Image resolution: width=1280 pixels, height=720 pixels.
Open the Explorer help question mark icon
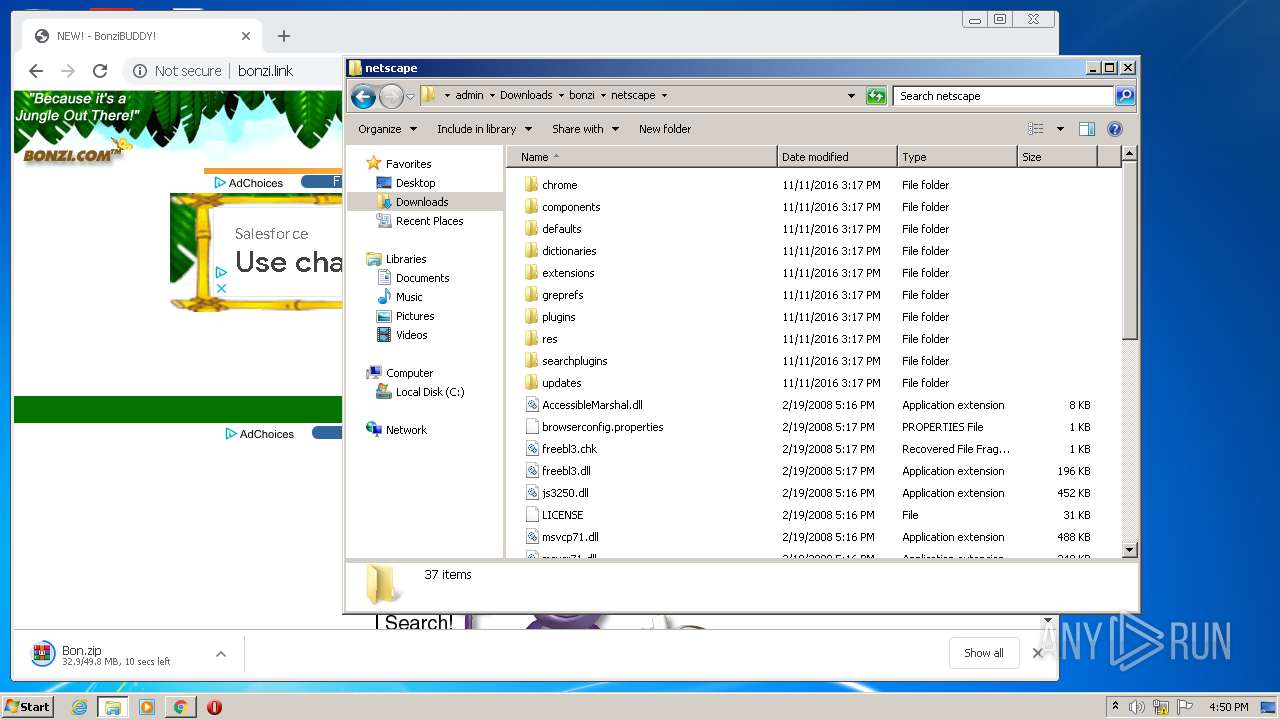pyautogui.click(x=1115, y=129)
